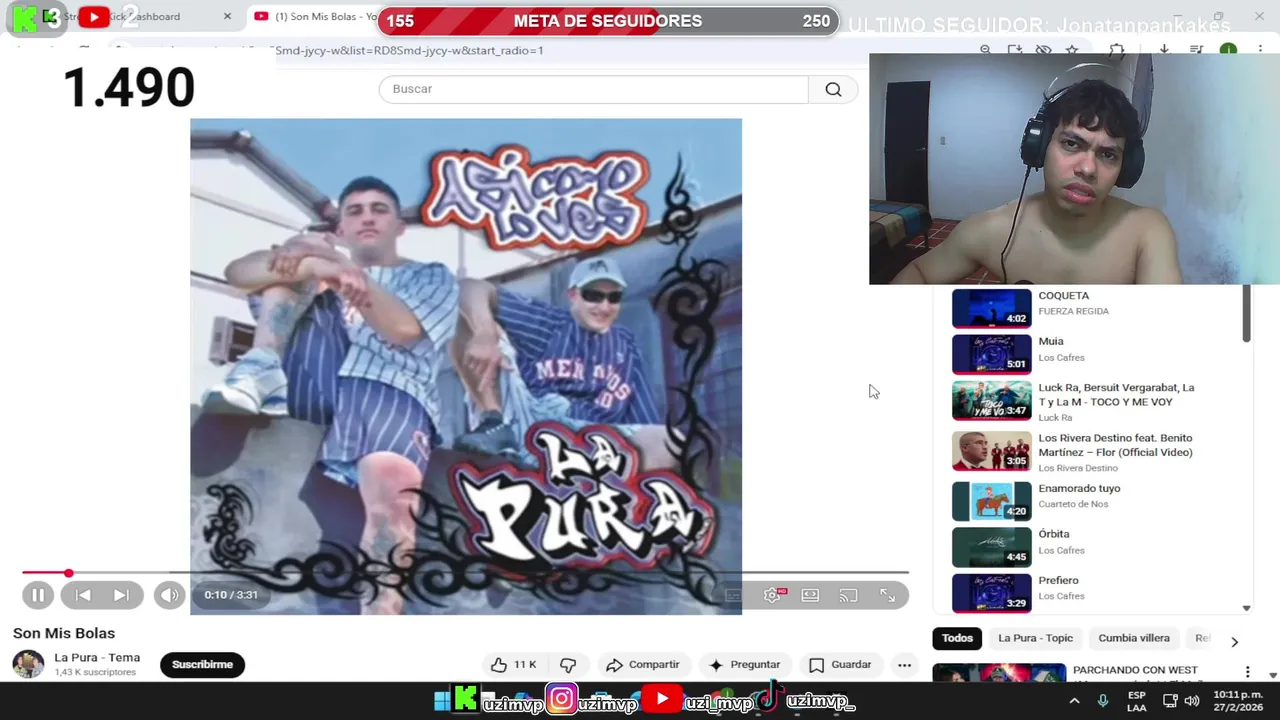
Task: Click the red video progress scrubber
Action: pyautogui.click(x=68, y=573)
